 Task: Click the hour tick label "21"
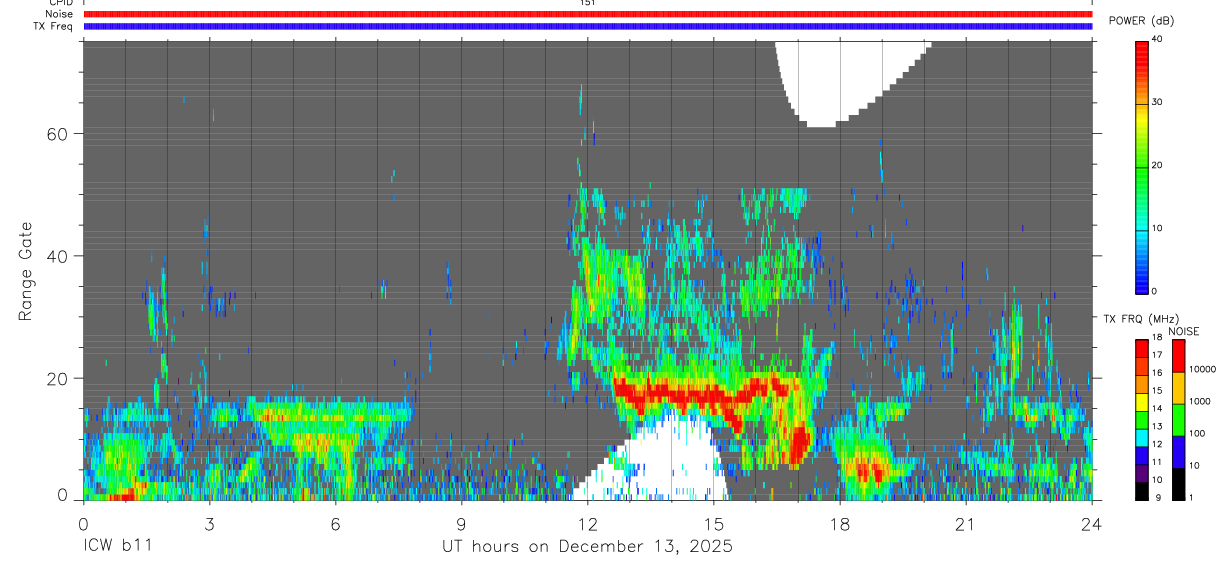pos(966,524)
